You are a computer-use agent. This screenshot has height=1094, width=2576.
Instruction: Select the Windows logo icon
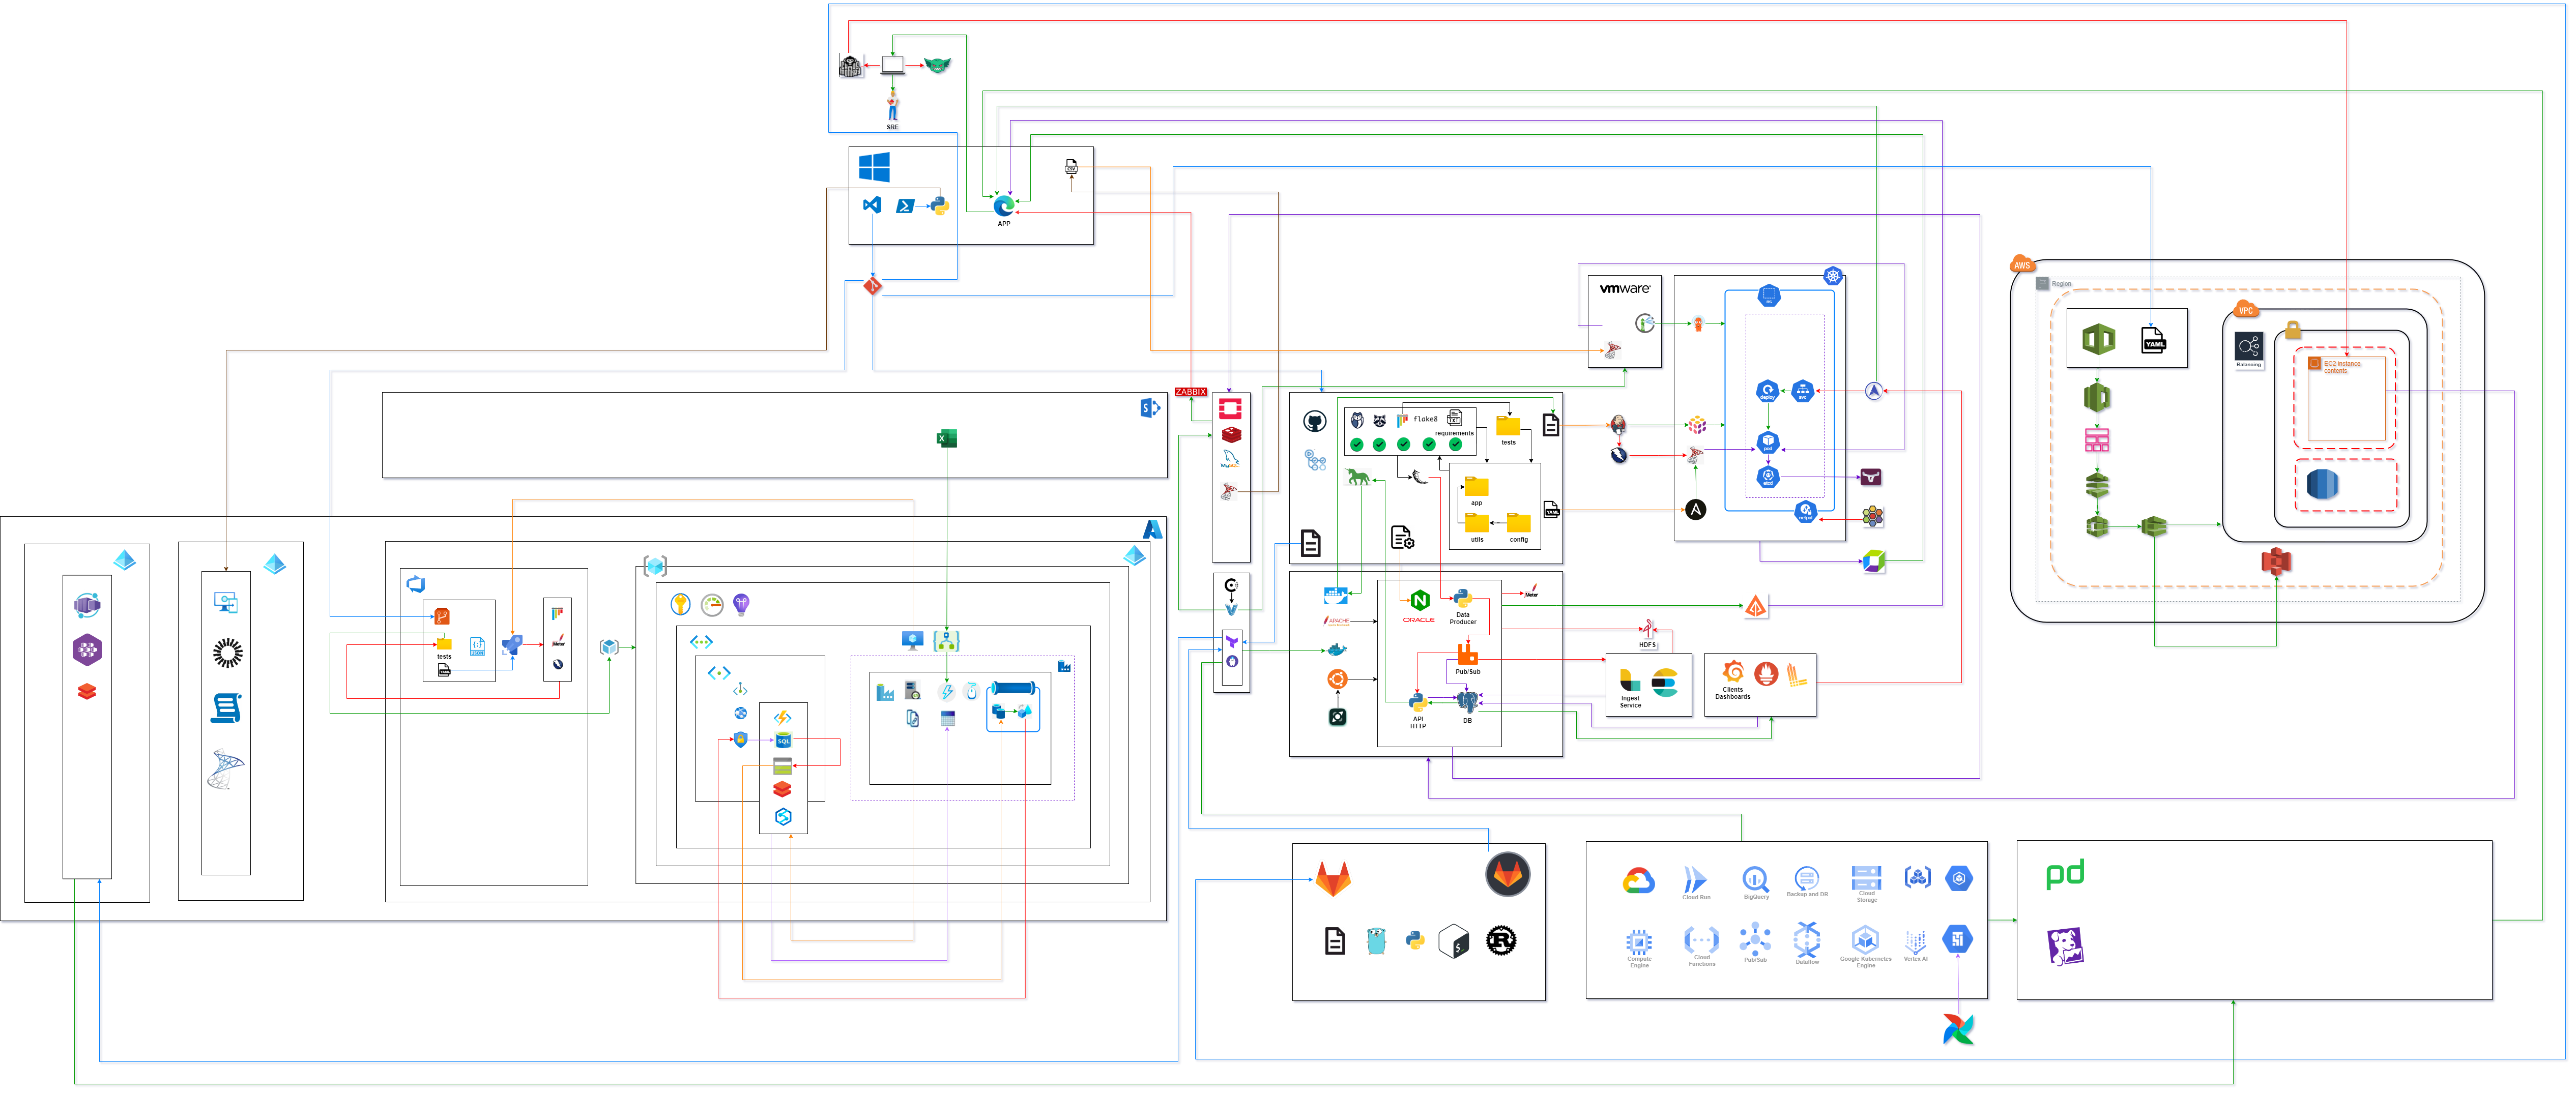[874, 167]
